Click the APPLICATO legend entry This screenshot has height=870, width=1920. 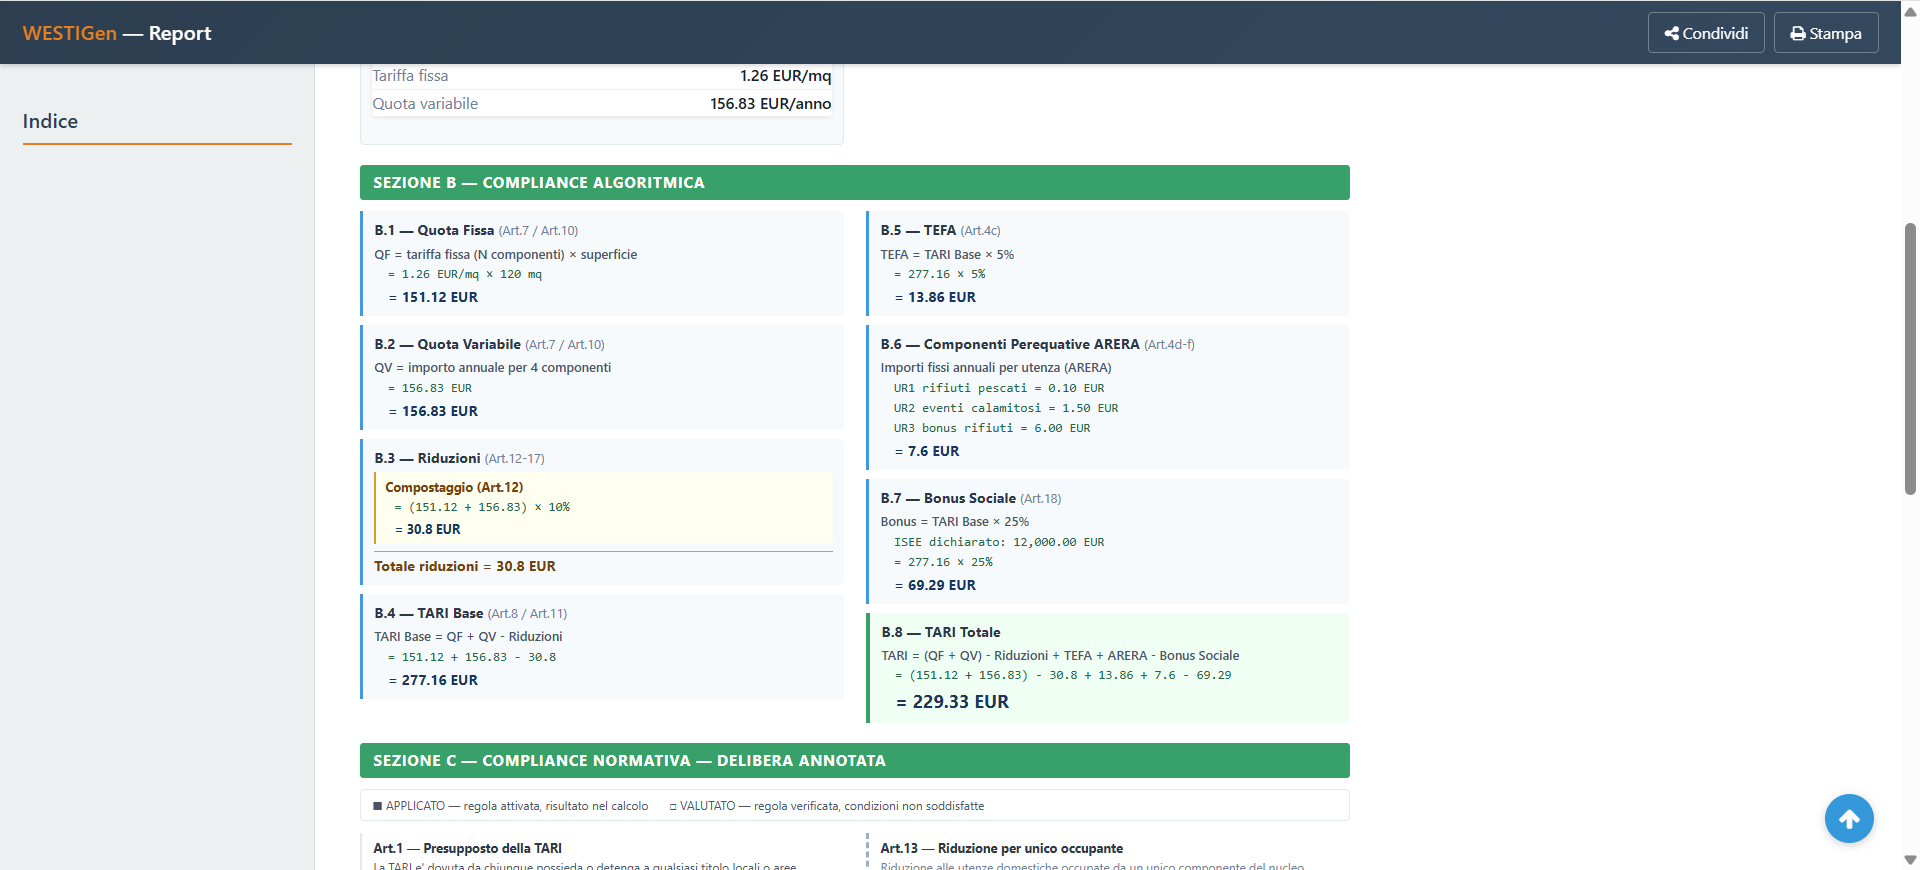[x=510, y=806]
